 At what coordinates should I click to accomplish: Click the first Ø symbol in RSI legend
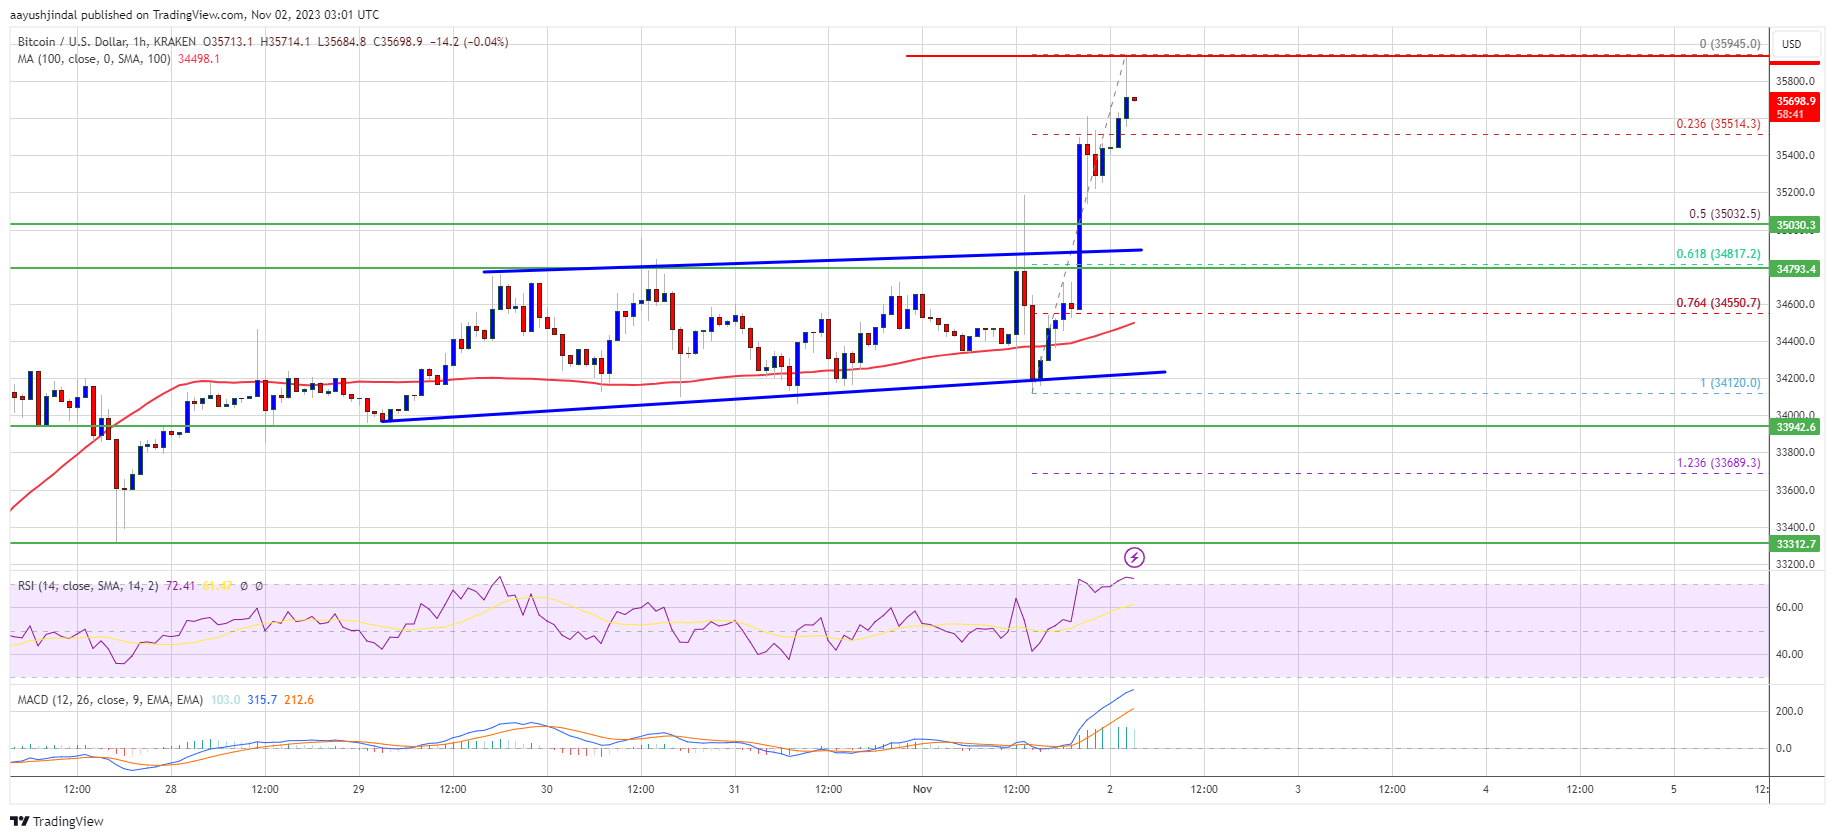[x=246, y=586]
